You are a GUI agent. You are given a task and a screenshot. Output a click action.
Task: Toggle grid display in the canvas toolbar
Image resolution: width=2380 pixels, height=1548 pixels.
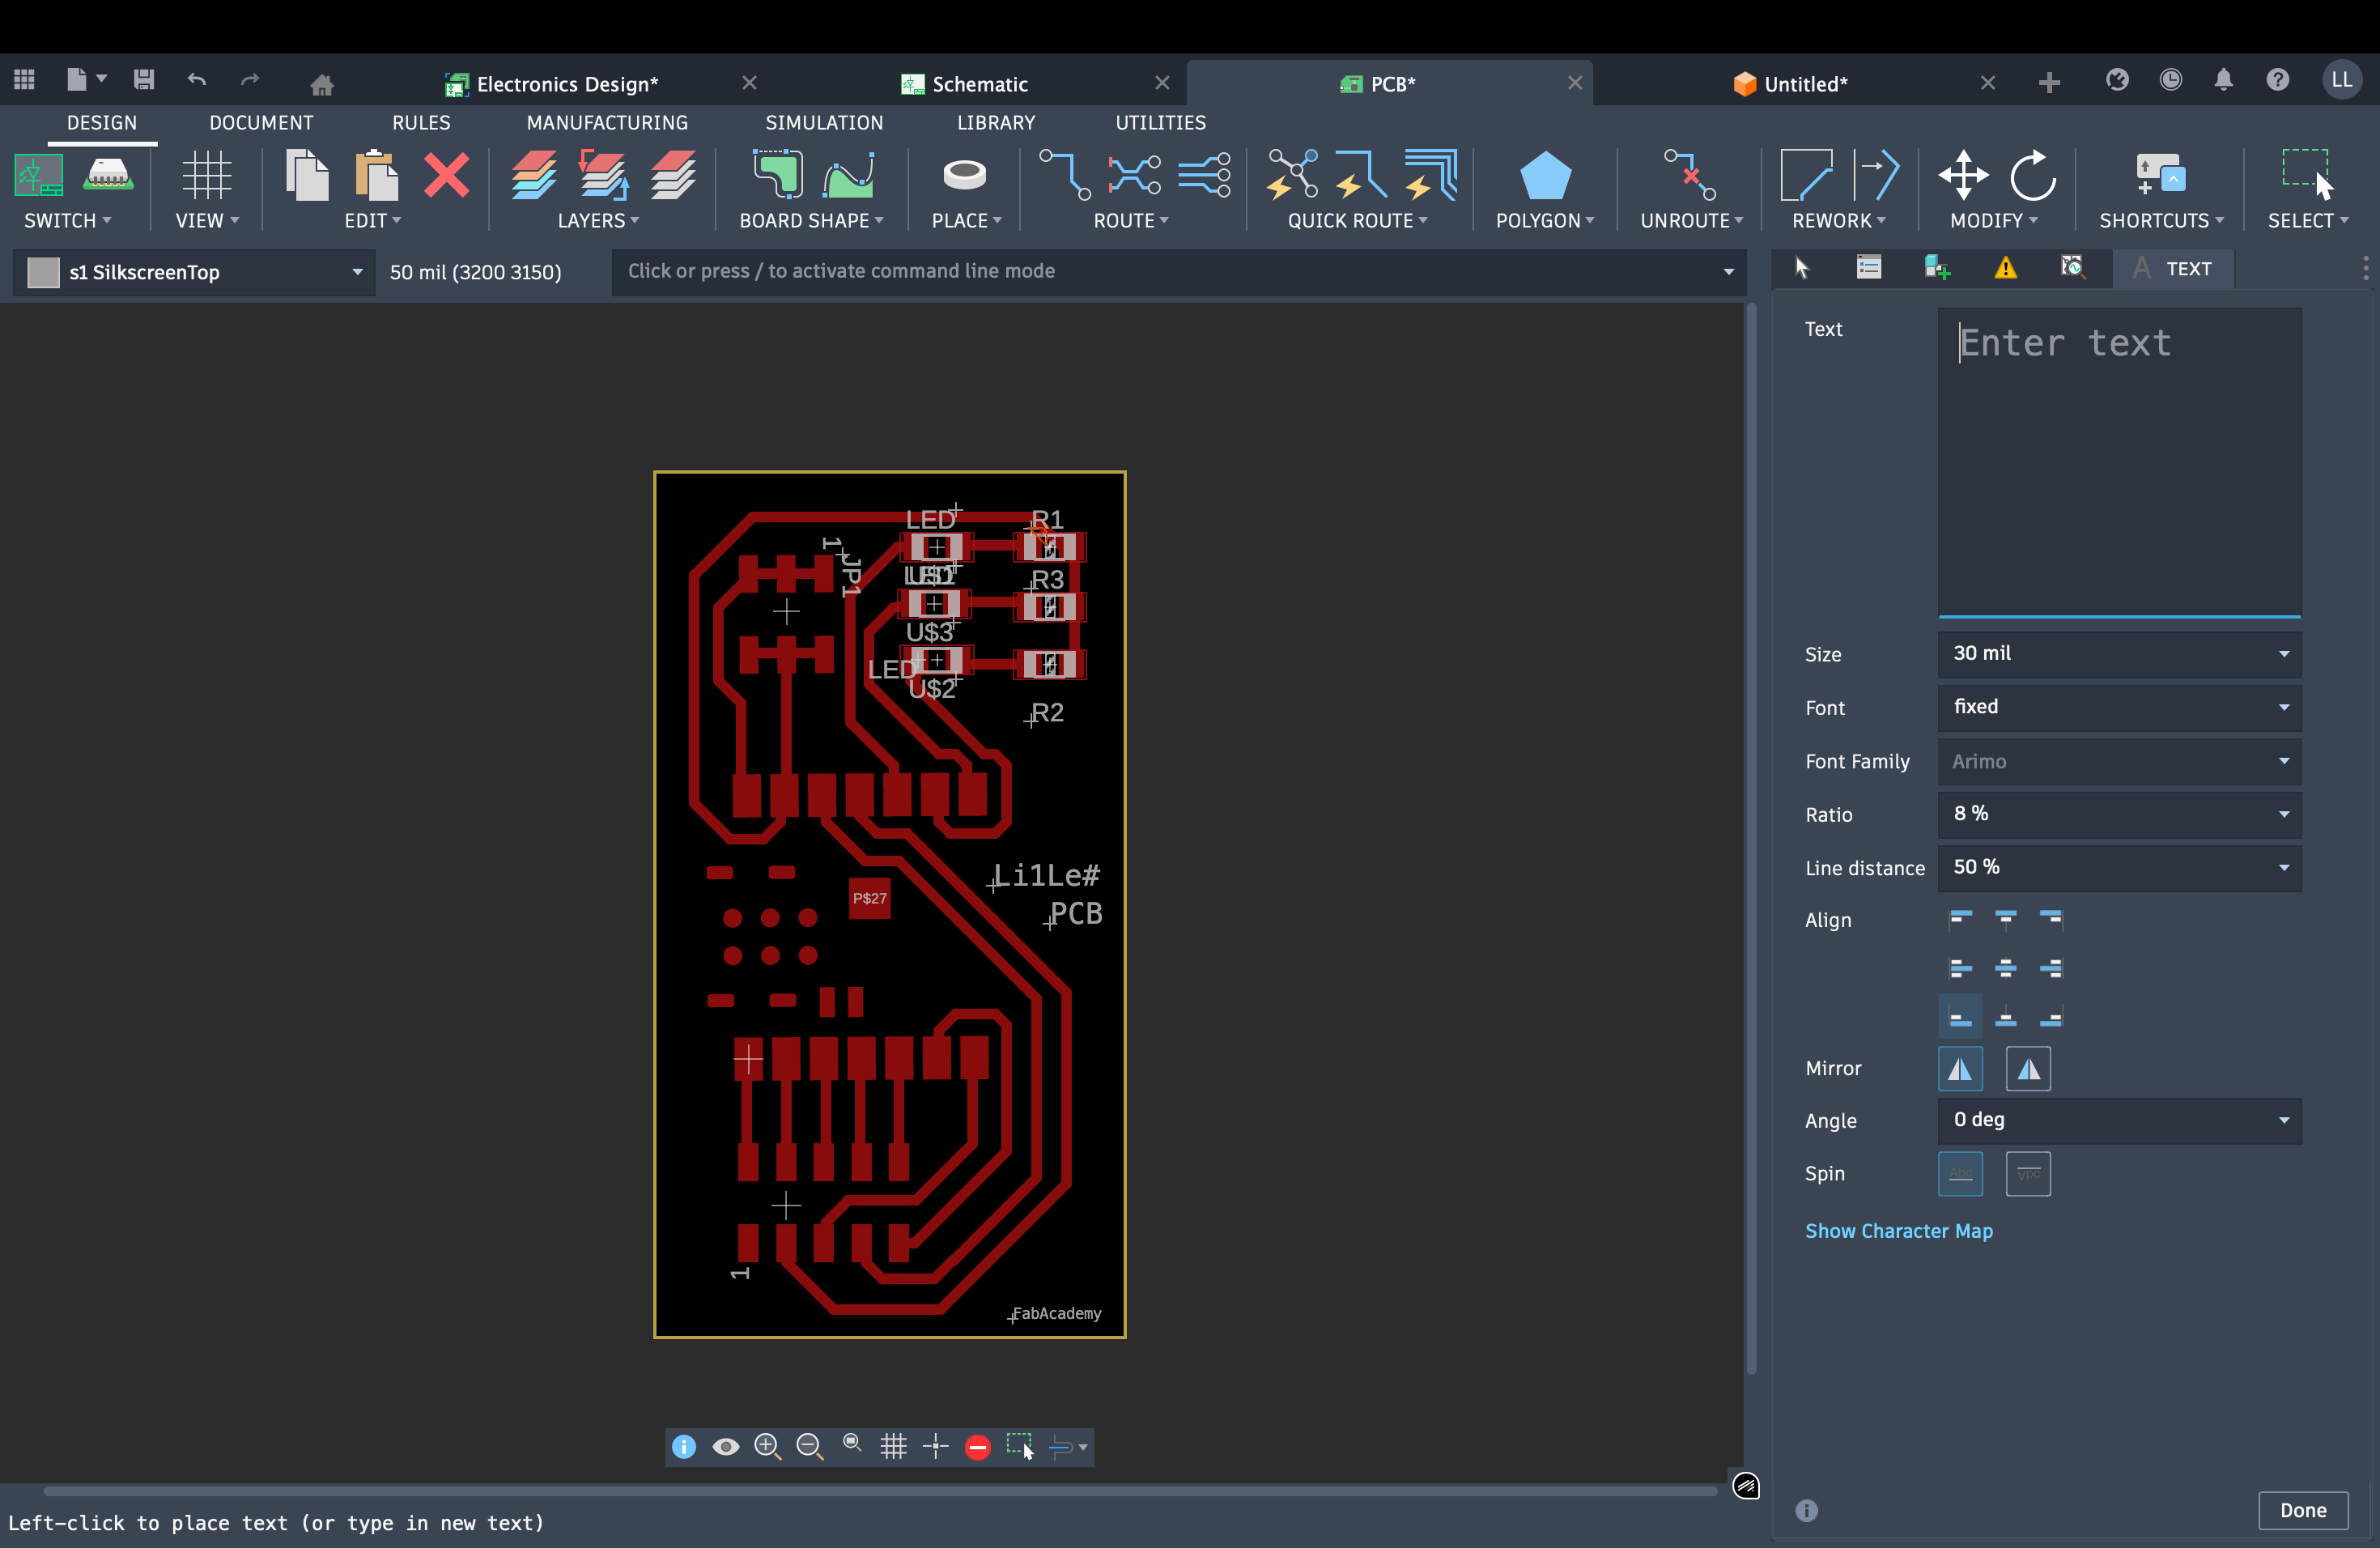[893, 1446]
